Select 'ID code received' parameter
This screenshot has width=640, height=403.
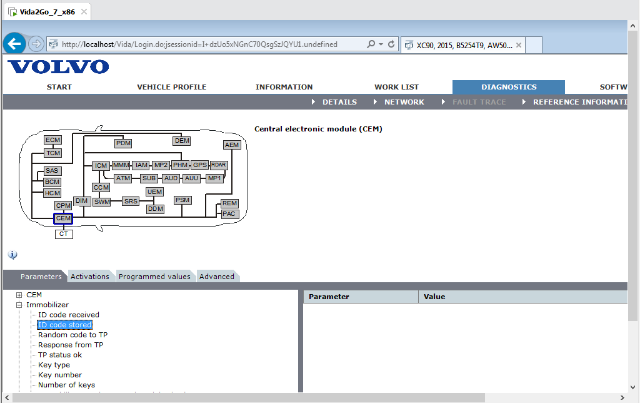tap(69, 315)
